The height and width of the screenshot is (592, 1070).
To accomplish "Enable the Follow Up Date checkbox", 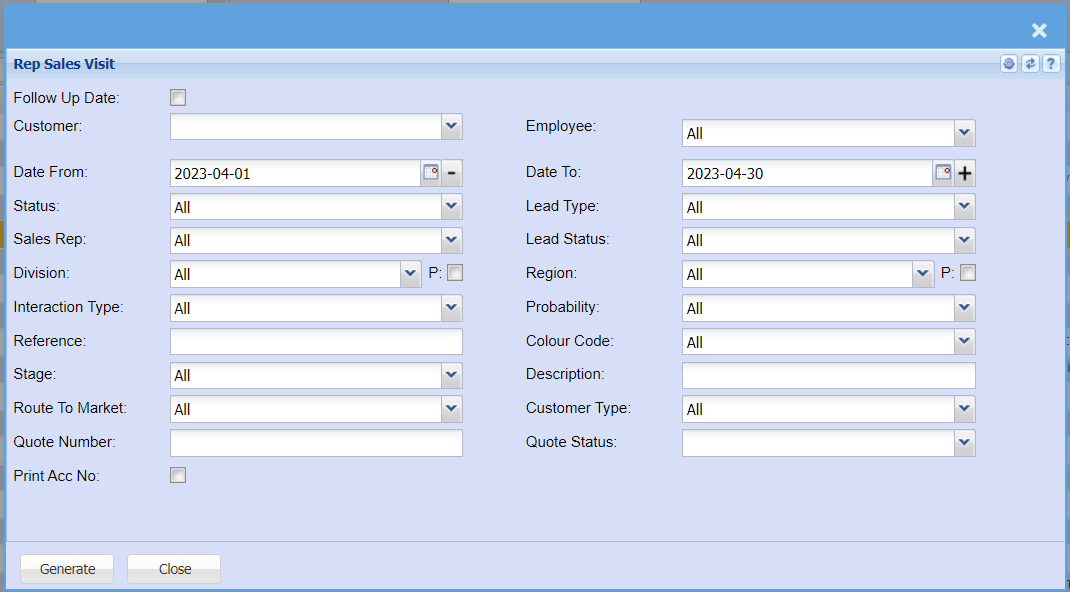I will click(178, 98).
